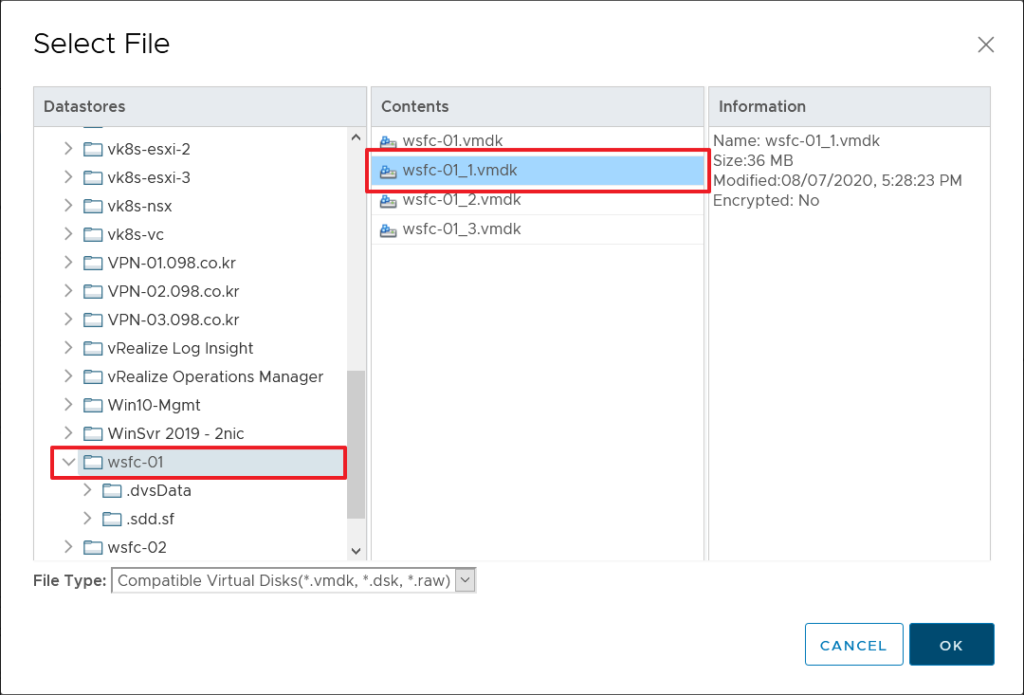Click the datastore scrollbar down arrow
1024x695 pixels.
tap(356, 550)
